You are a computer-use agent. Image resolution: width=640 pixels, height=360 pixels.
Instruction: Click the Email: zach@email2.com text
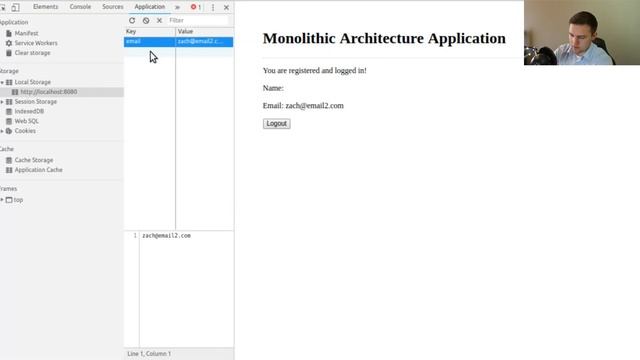(303, 106)
